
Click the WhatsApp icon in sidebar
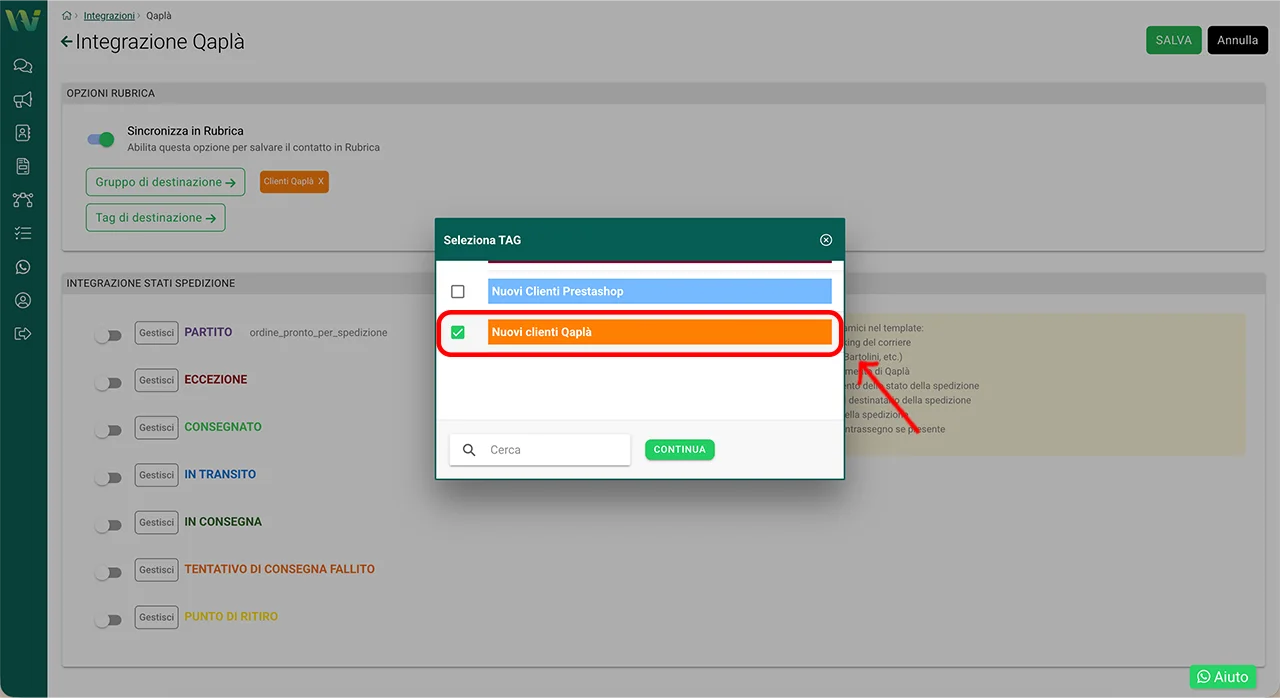[x=23, y=267]
